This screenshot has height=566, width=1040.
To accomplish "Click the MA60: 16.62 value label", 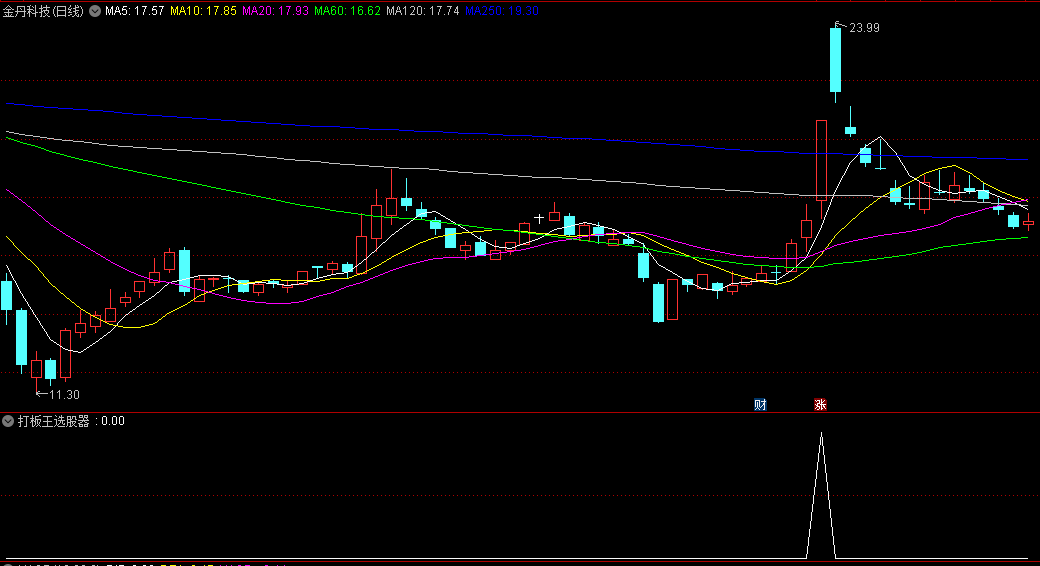I will tap(348, 11).
